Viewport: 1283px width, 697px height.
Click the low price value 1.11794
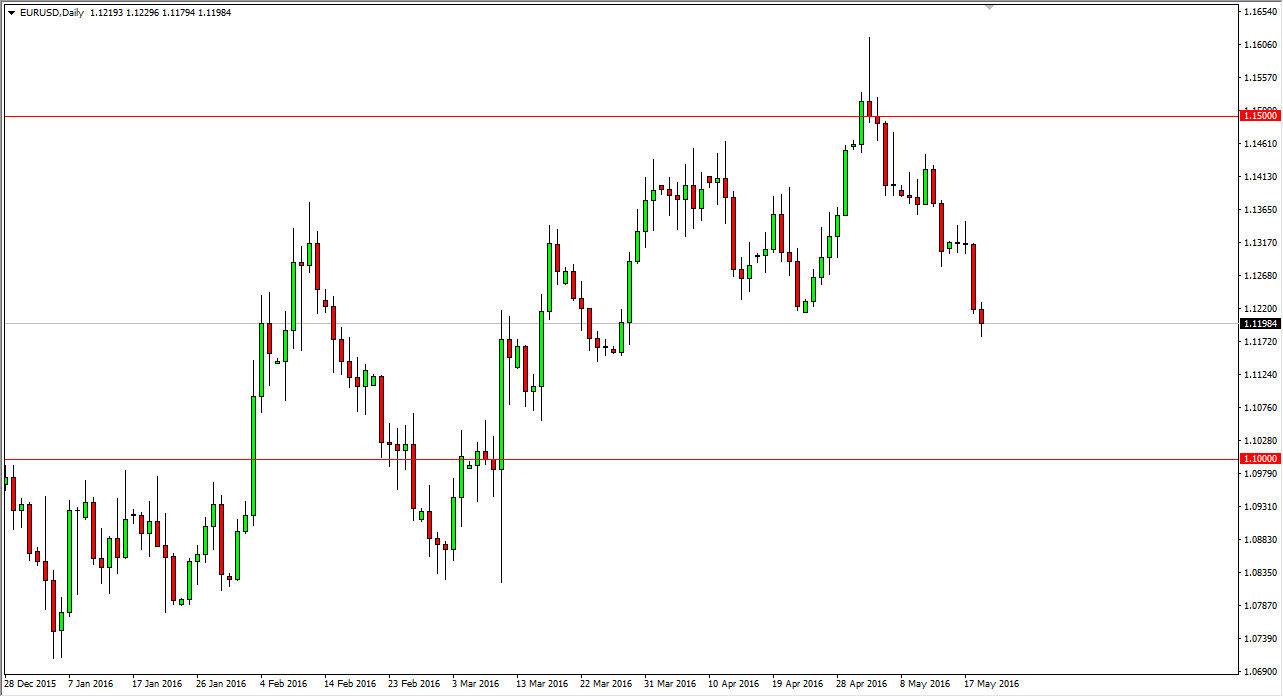[x=179, y=13]
